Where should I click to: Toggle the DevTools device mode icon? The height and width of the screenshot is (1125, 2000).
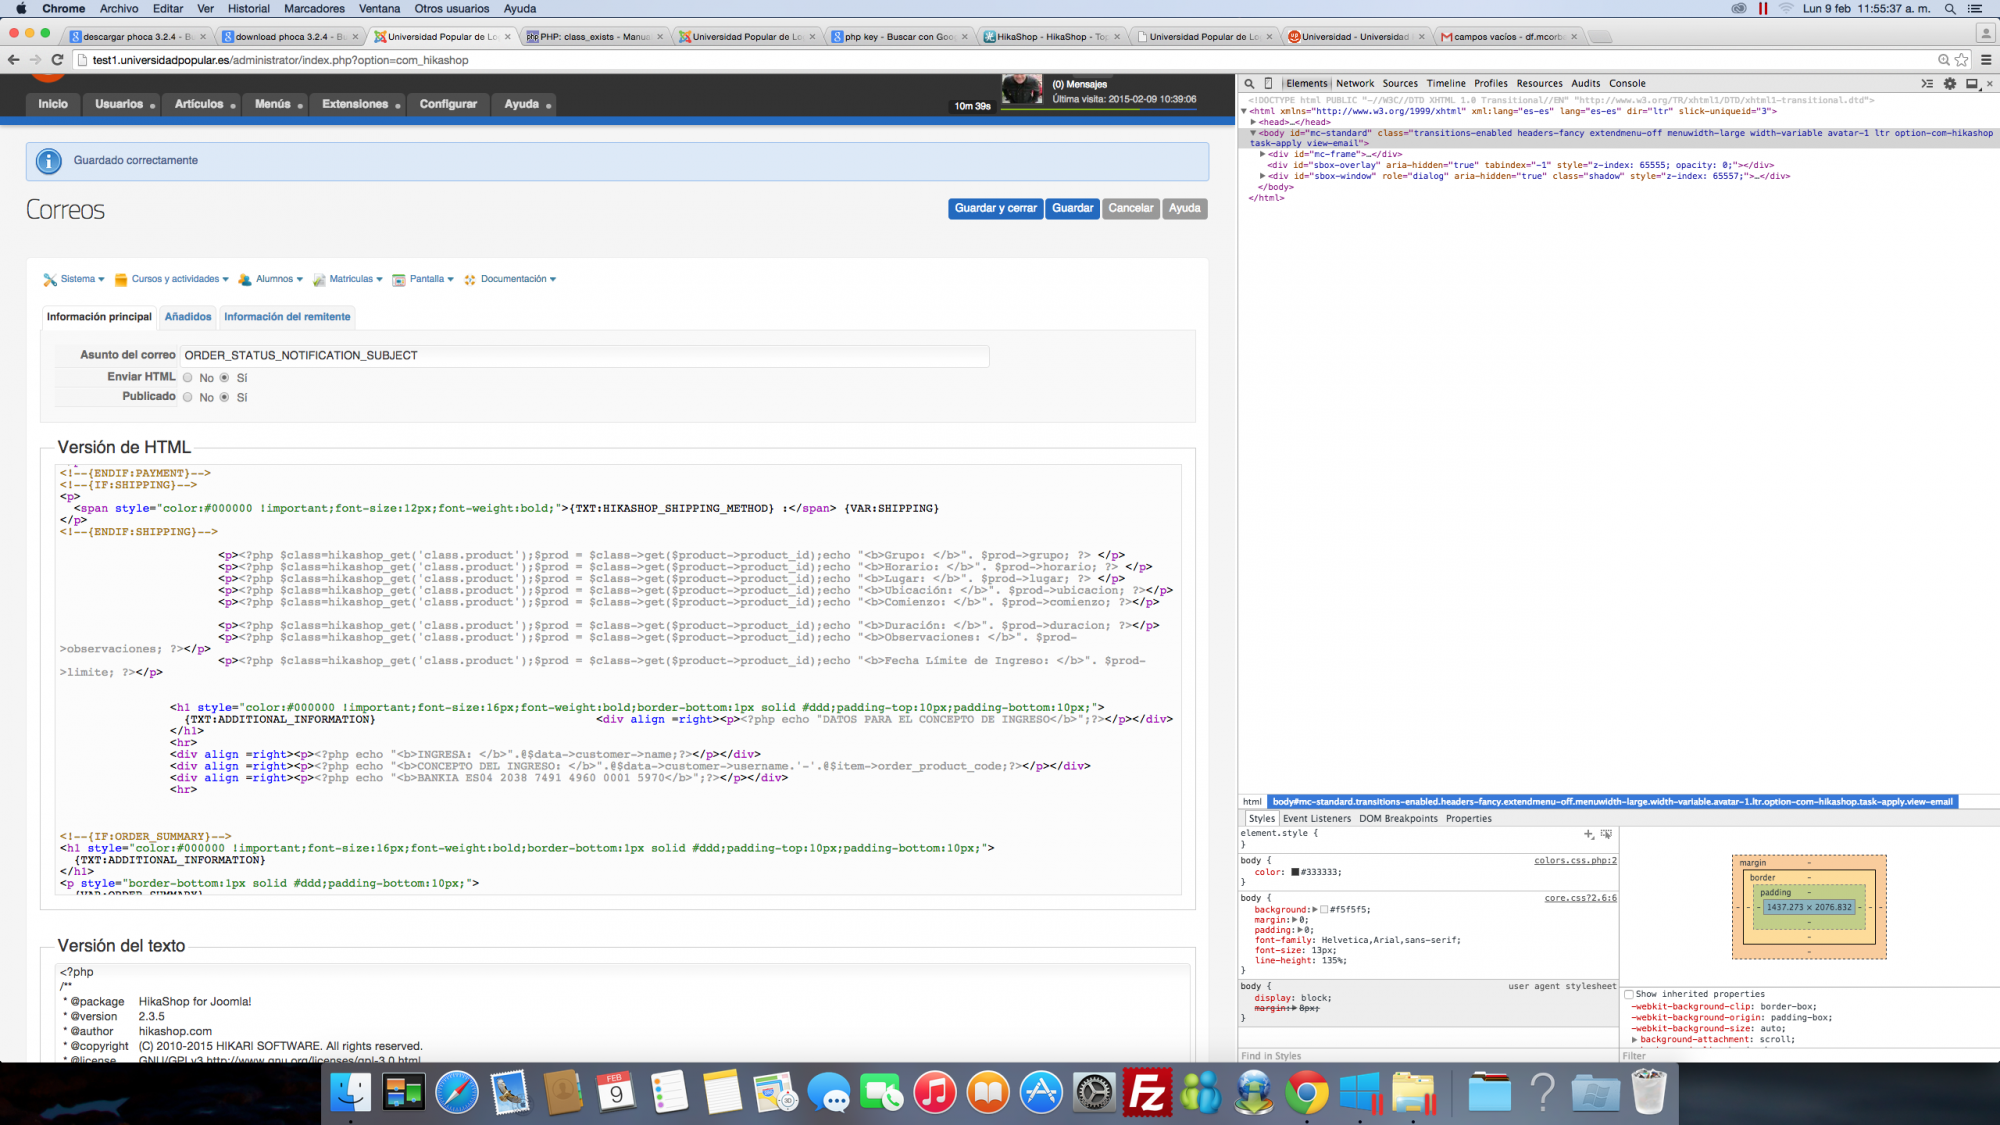click(1269, 84)
